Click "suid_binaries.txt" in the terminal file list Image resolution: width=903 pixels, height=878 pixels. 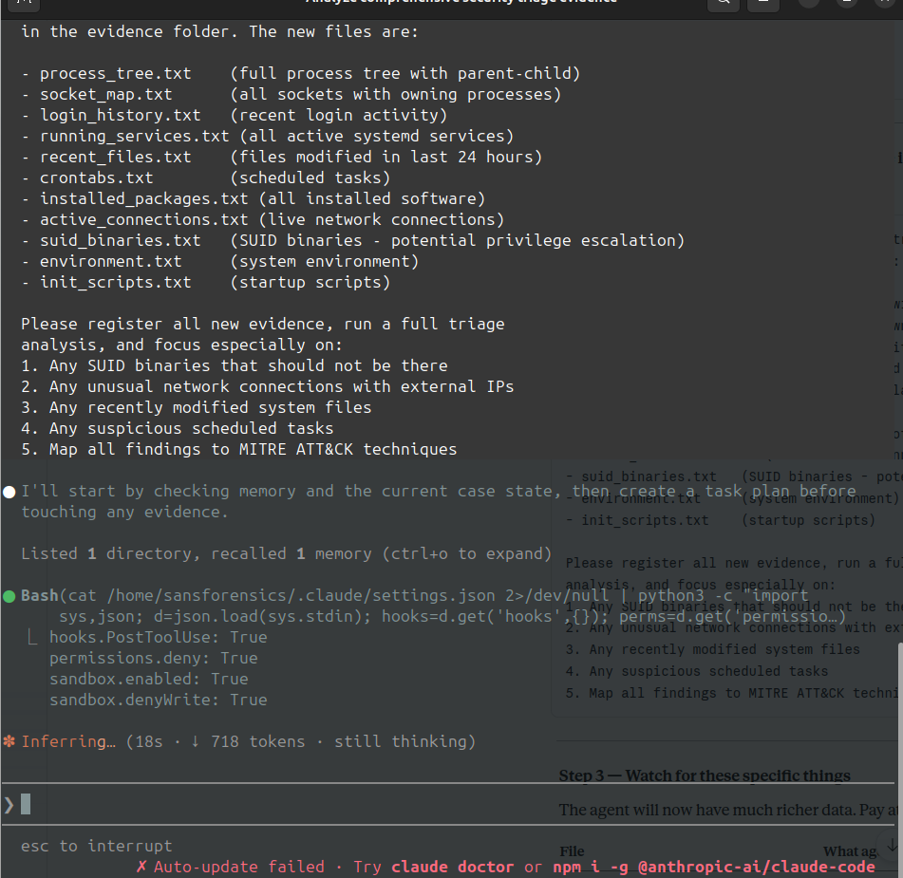pyautogui.click(x=120, y=241)
